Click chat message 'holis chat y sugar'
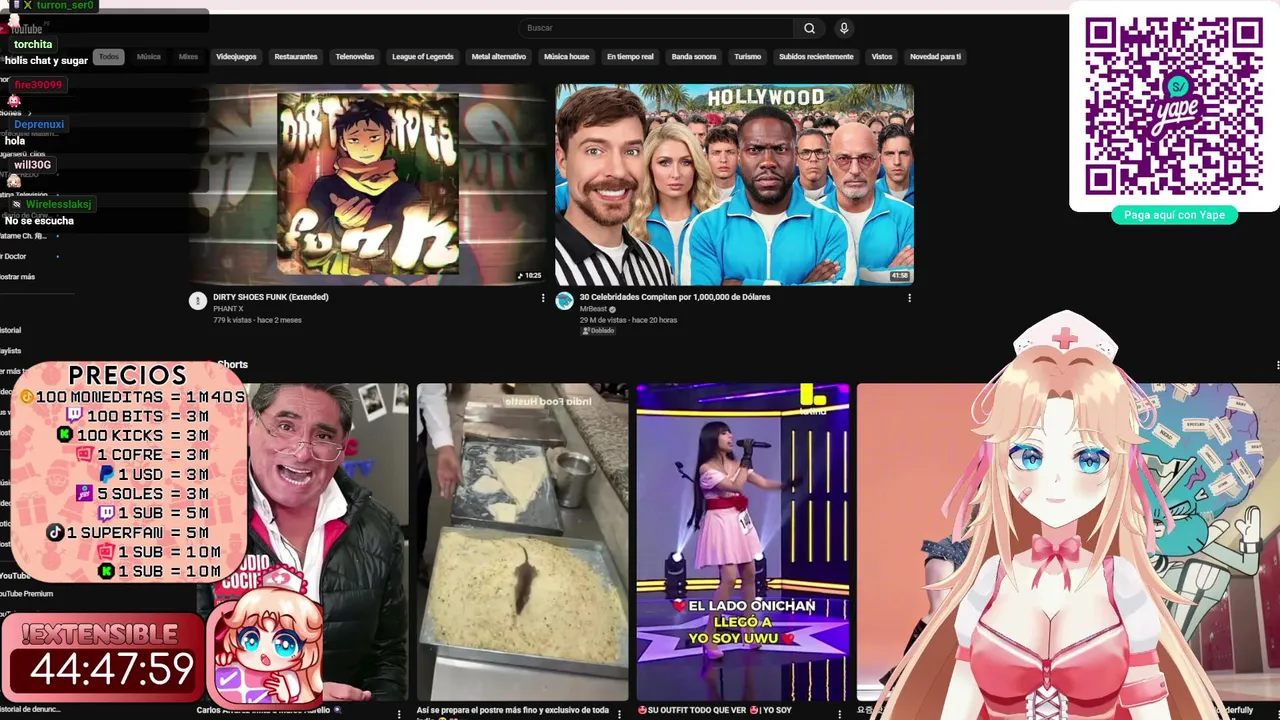This screenshot has height=720, width=1280. (46, 61)
